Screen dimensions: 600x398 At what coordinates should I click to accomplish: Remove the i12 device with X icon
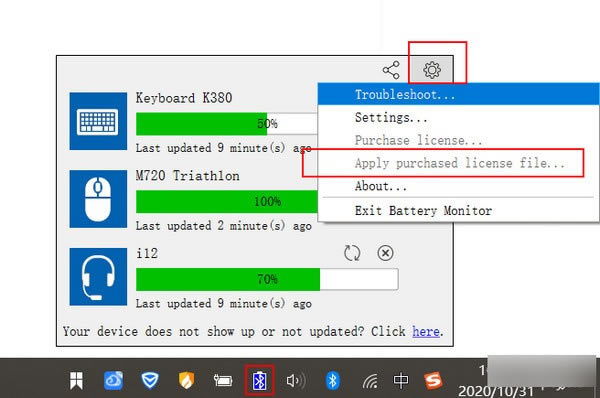click(x=385, y=253)
